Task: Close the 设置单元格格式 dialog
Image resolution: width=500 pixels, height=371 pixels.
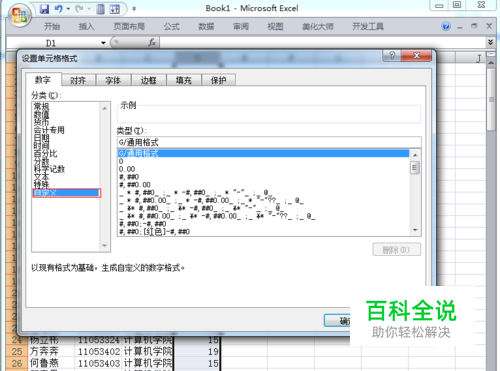Action: [416, 56]
